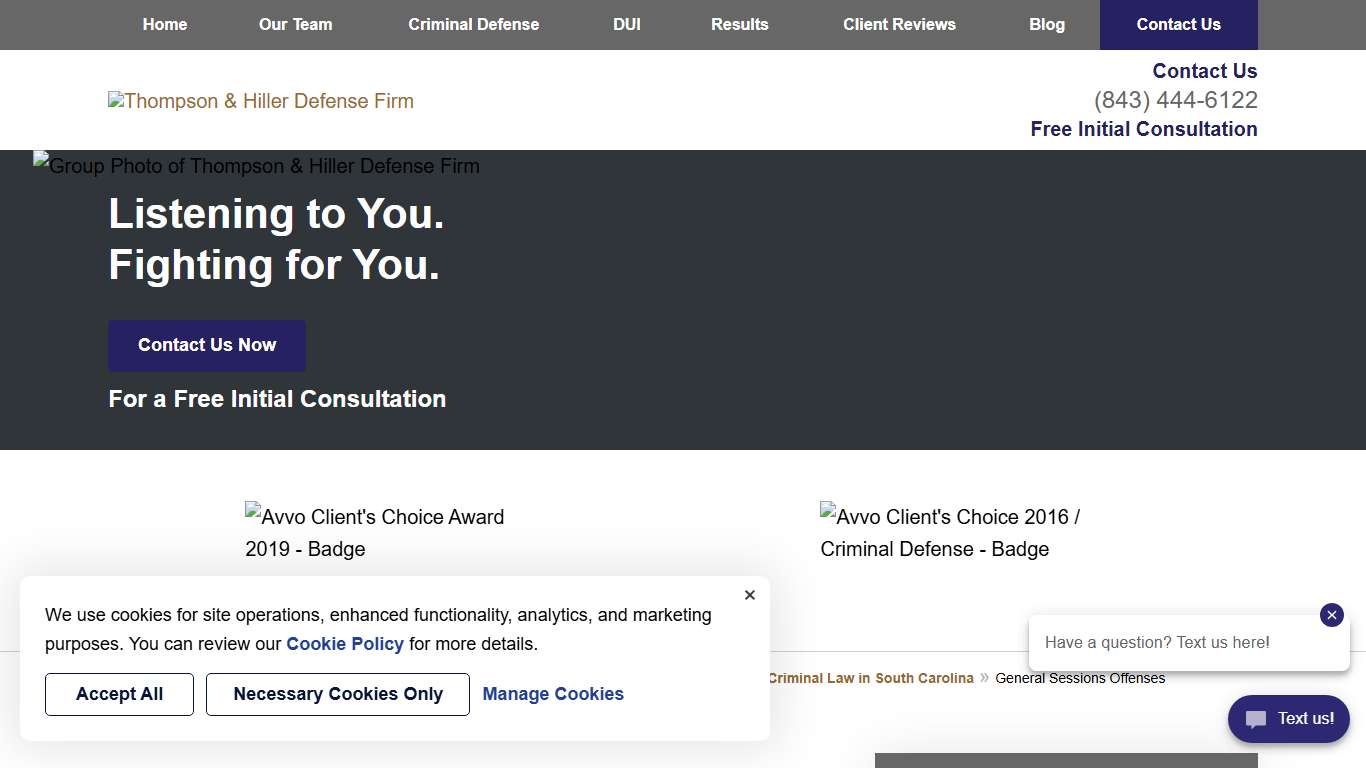
Task: Open the Text us! chat widget
Action: [1288, 719]
